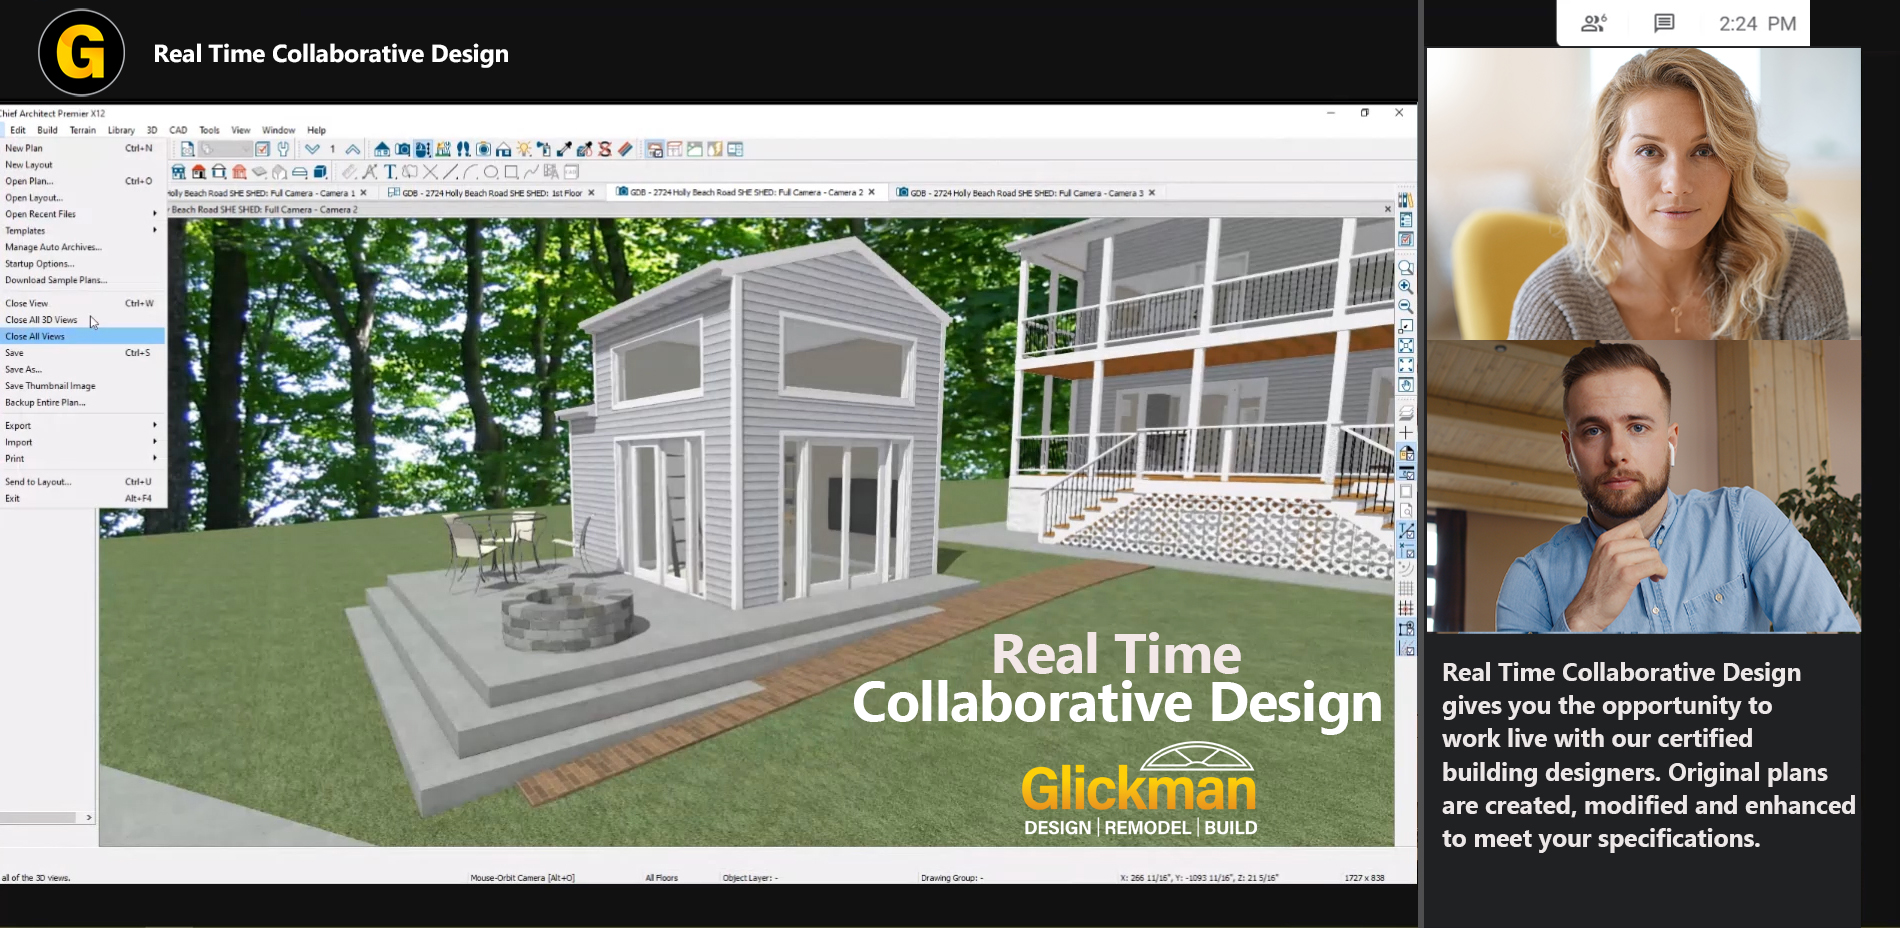Screen dimensions: 1900x928
Task: Go up one floor with chevron
Action: click(x=353, y=149)
